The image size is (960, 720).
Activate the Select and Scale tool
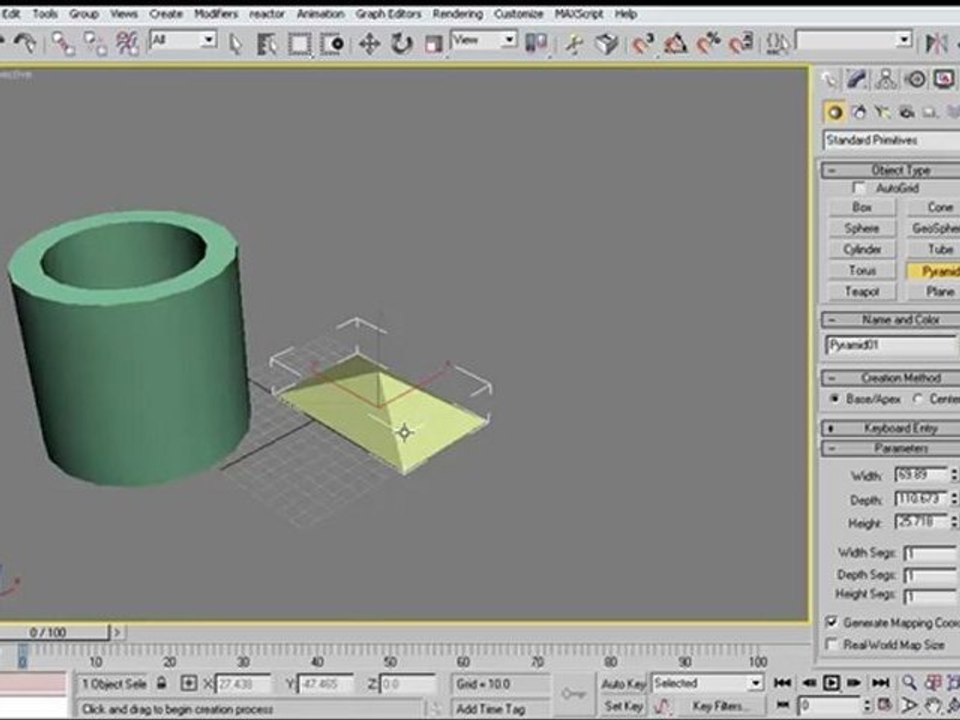433,44
